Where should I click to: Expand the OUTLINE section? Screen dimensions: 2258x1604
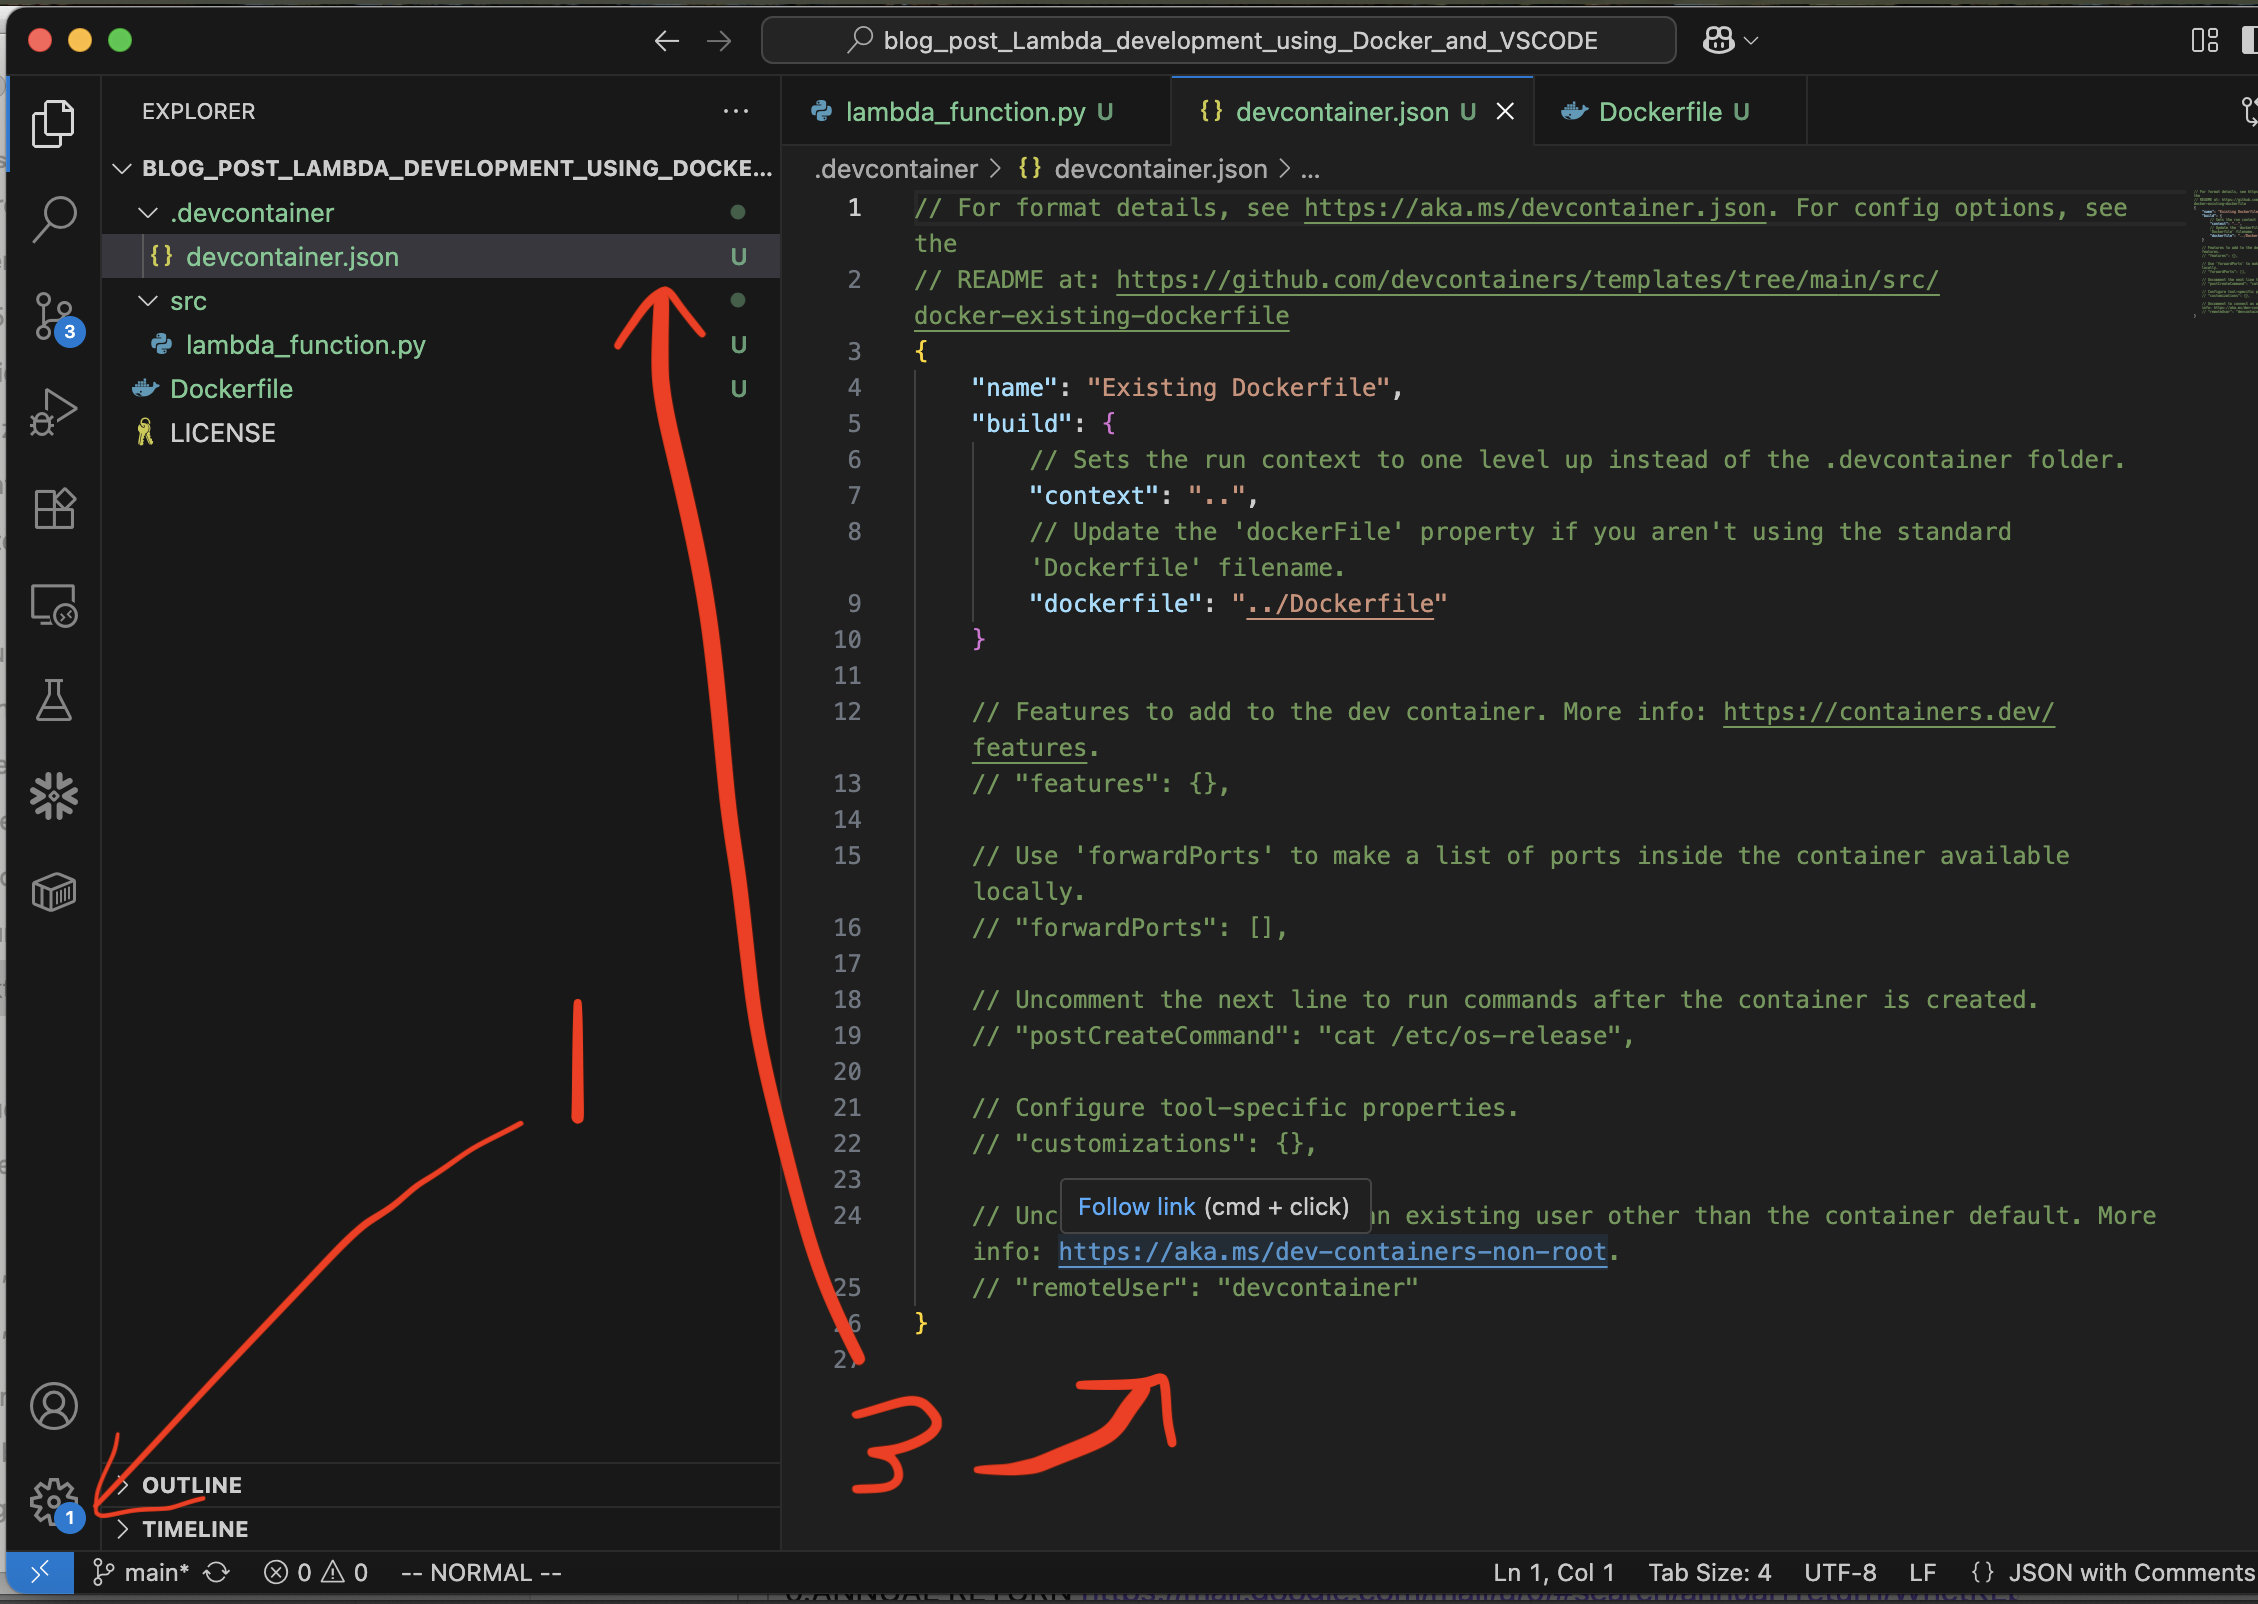(123, 1485)
